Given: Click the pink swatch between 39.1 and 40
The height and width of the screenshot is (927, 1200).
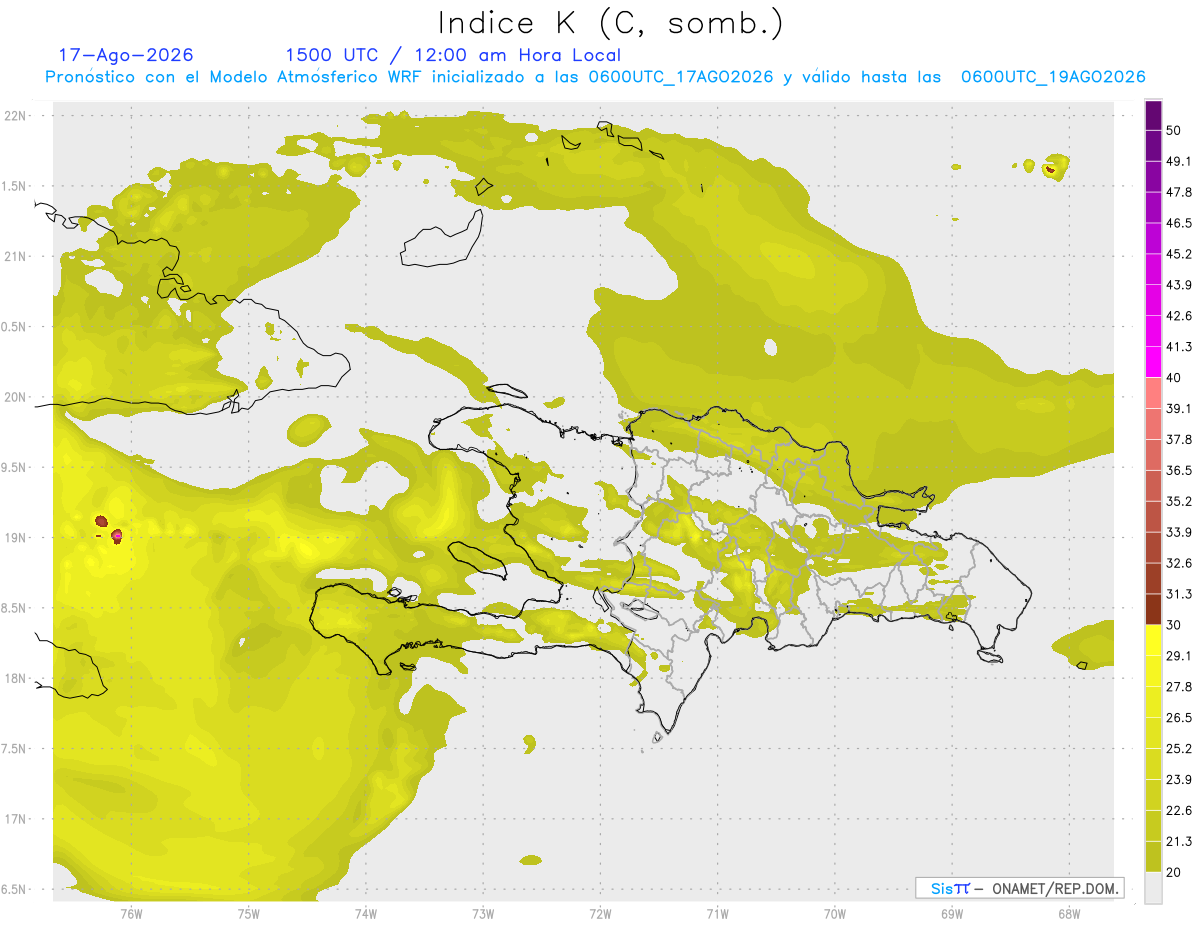Looking at the screenshot, I should (1154, 393).
